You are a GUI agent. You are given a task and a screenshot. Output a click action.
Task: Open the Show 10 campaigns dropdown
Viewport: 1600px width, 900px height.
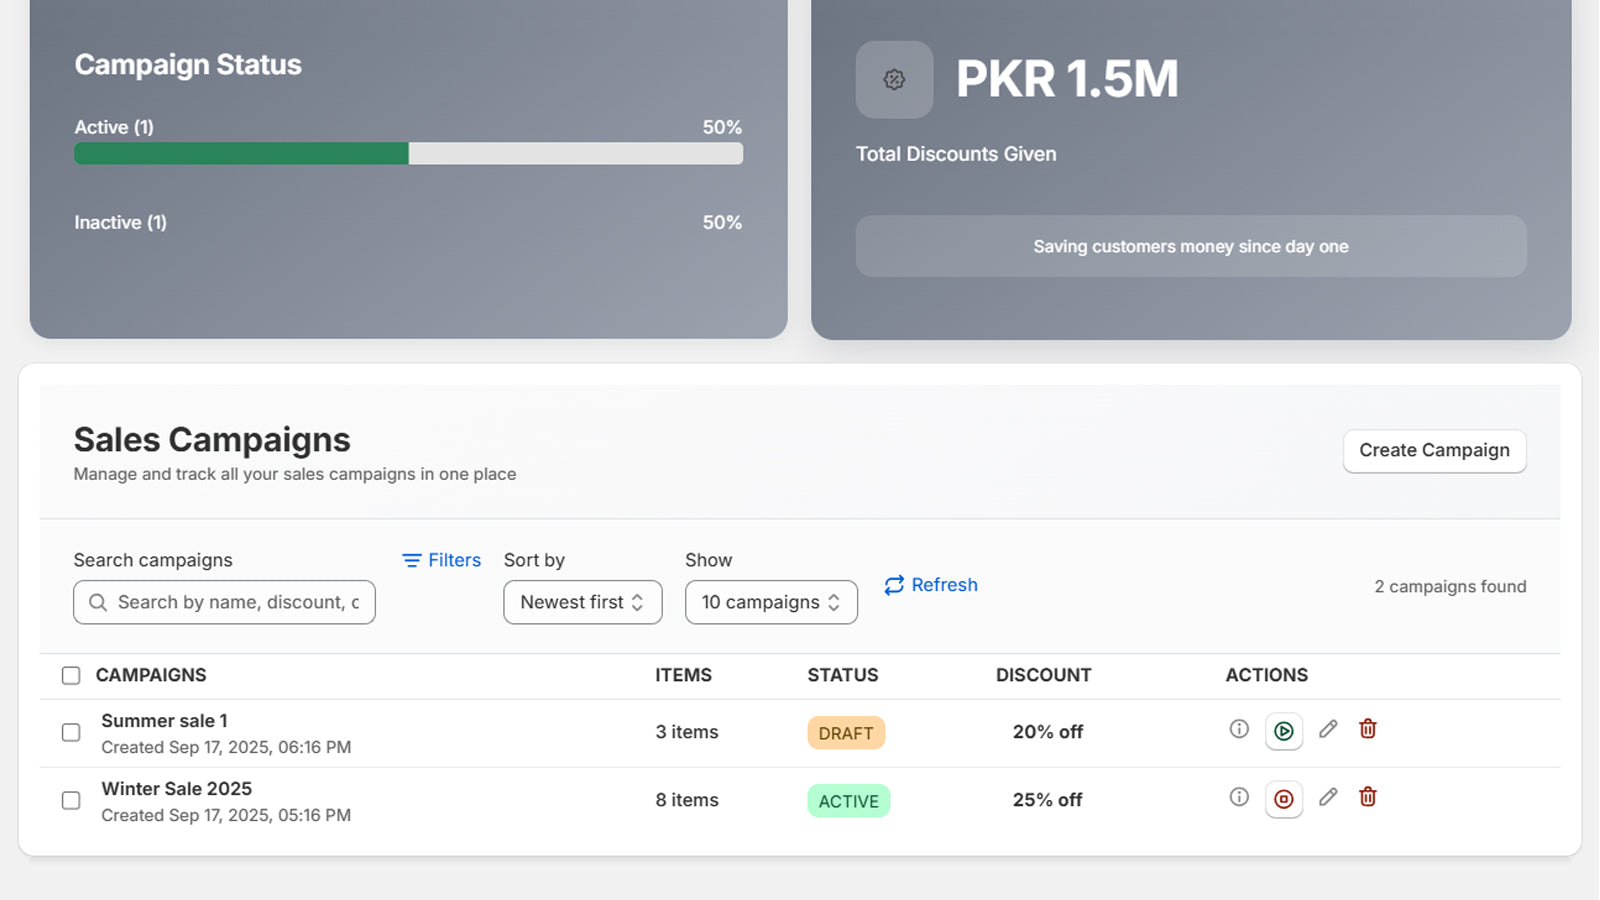770,602
